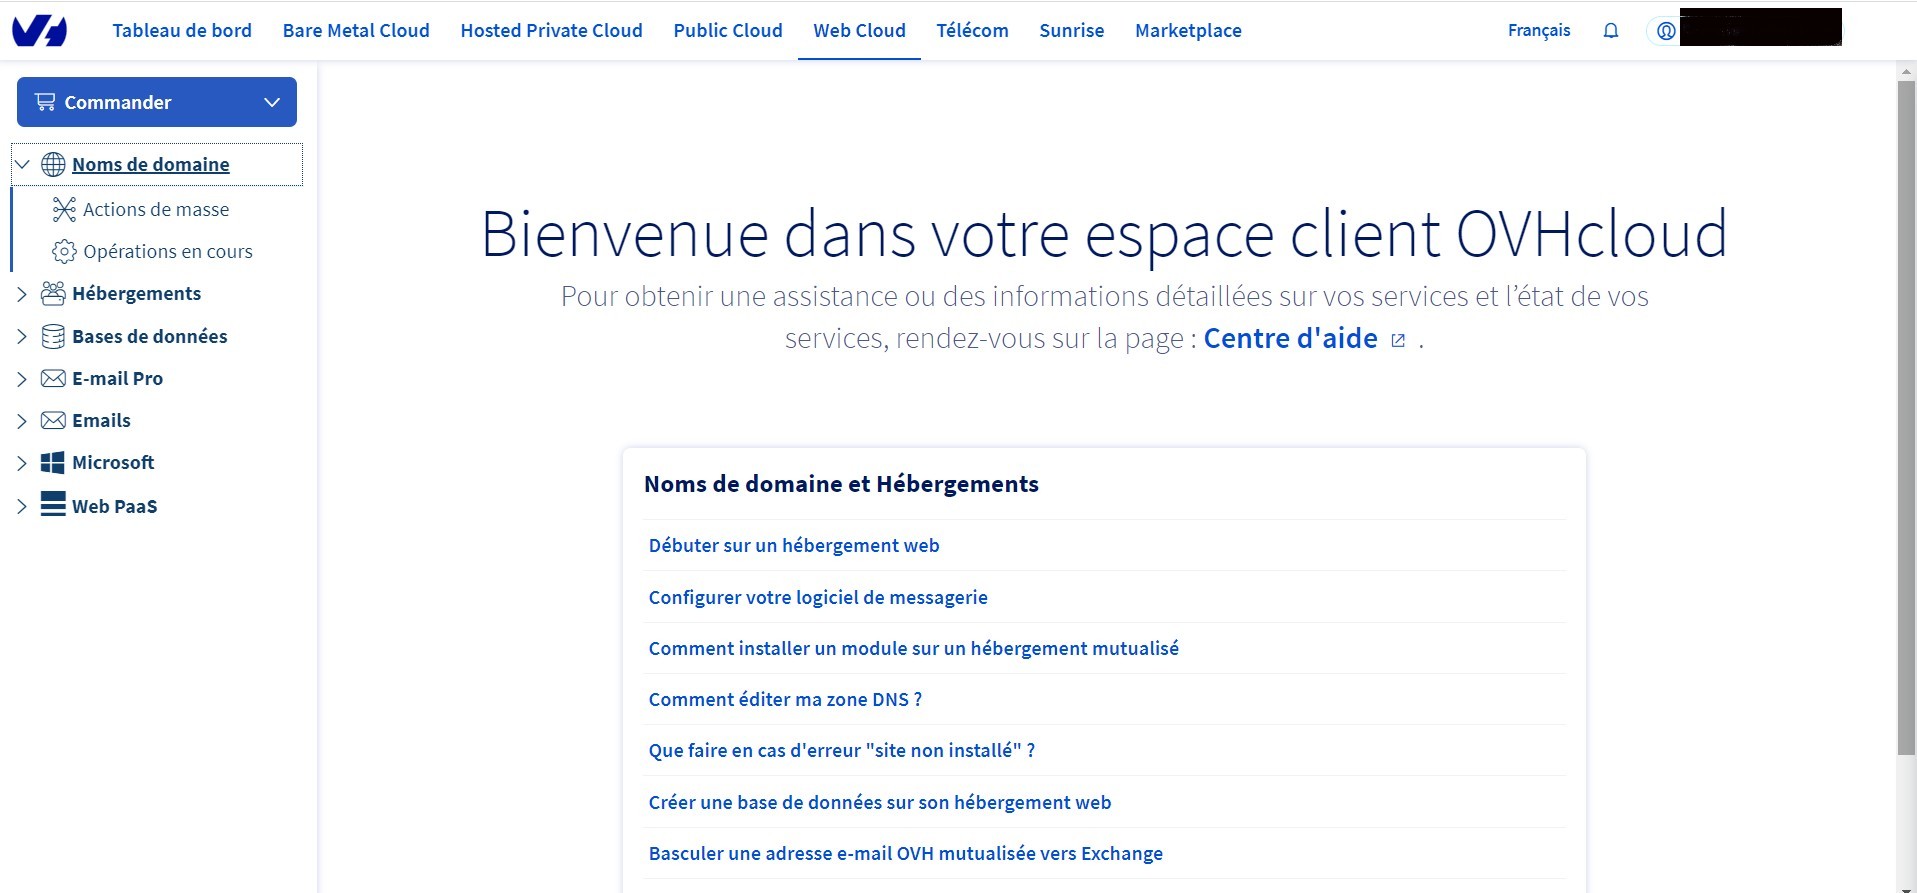The image size is (1917, 893).
Task: Open the notifications bell icon
Action: click(1610, 31)
